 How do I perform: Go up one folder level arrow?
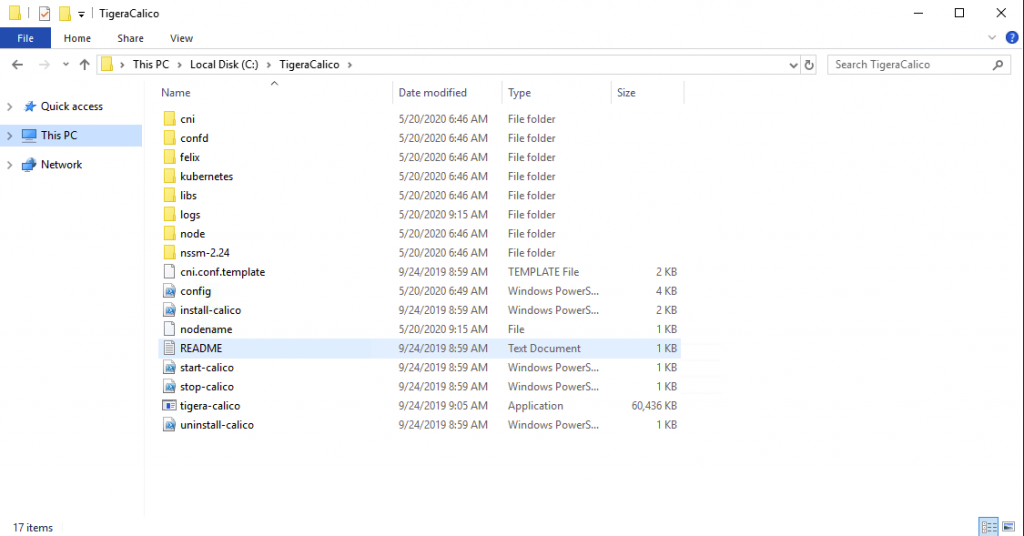84,65
